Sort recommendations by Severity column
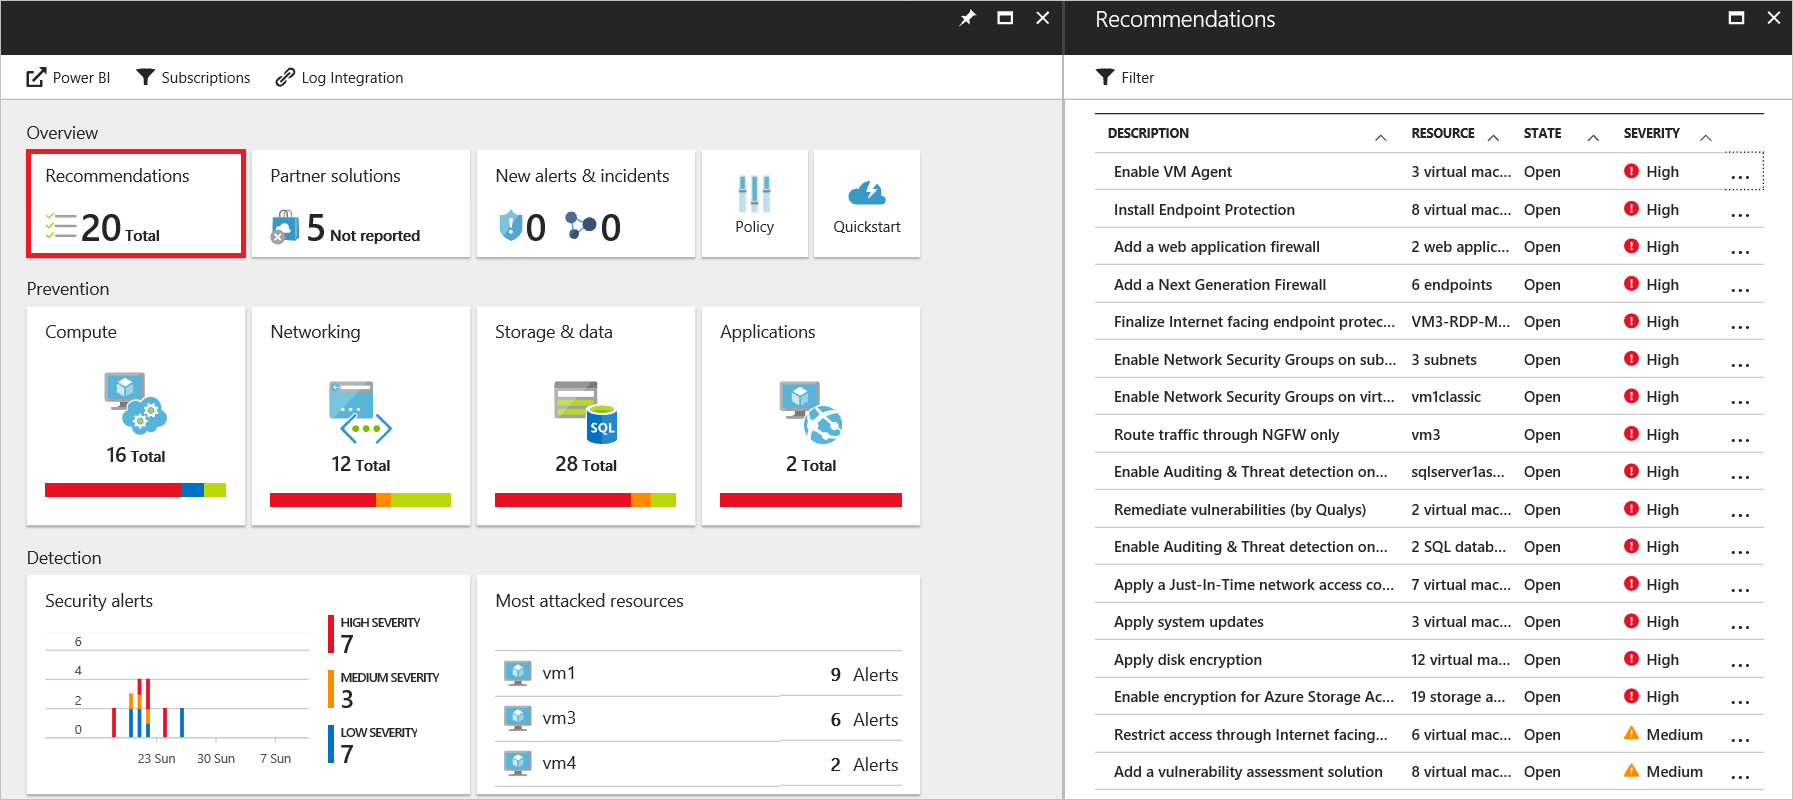1793x800 pixels. 1651,134
